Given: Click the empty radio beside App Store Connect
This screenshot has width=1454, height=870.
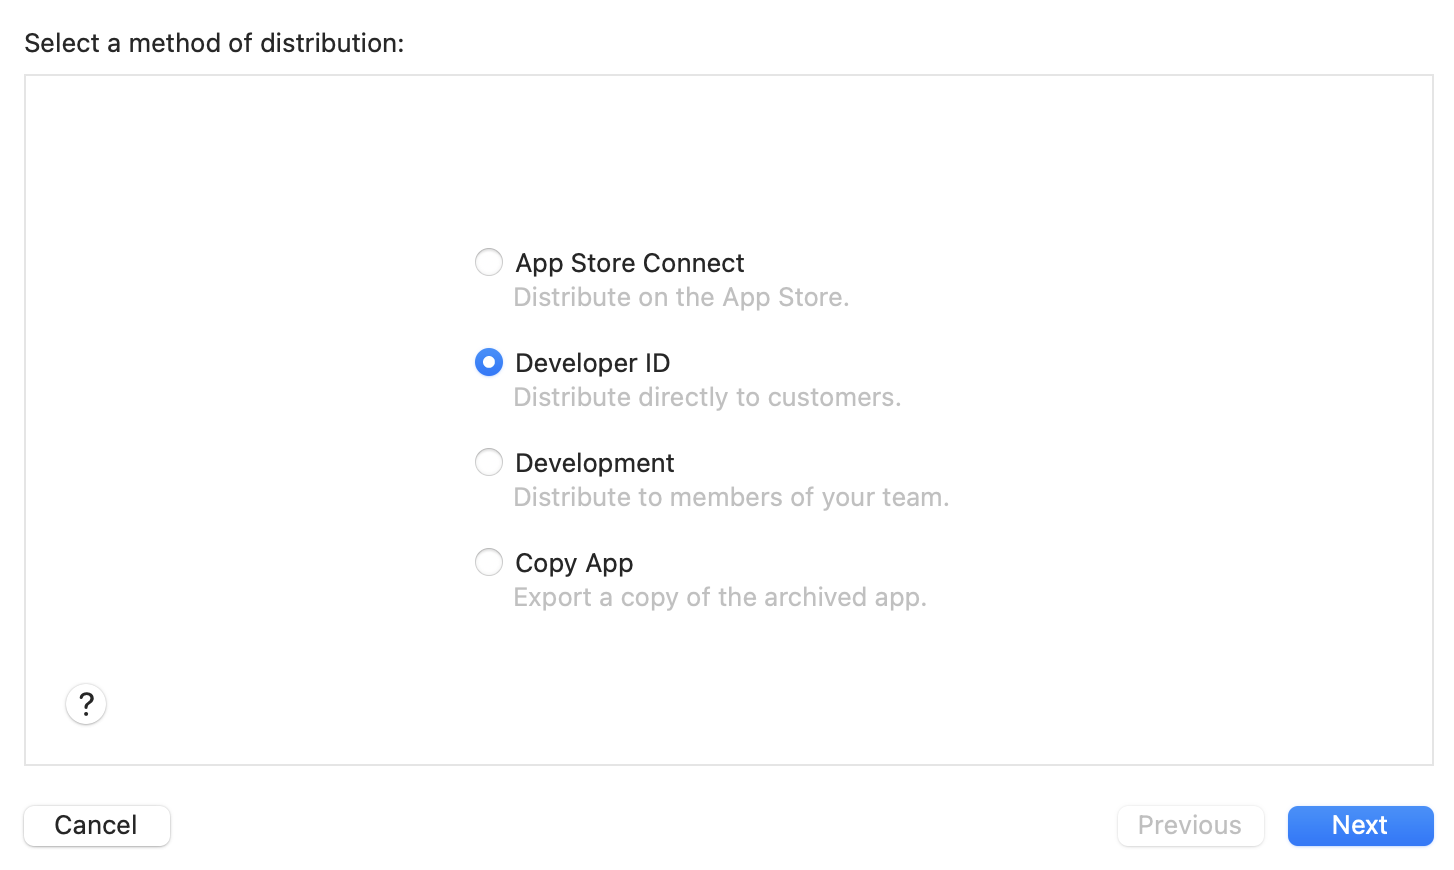Looking at the screenshot, I should click(489, 262).
